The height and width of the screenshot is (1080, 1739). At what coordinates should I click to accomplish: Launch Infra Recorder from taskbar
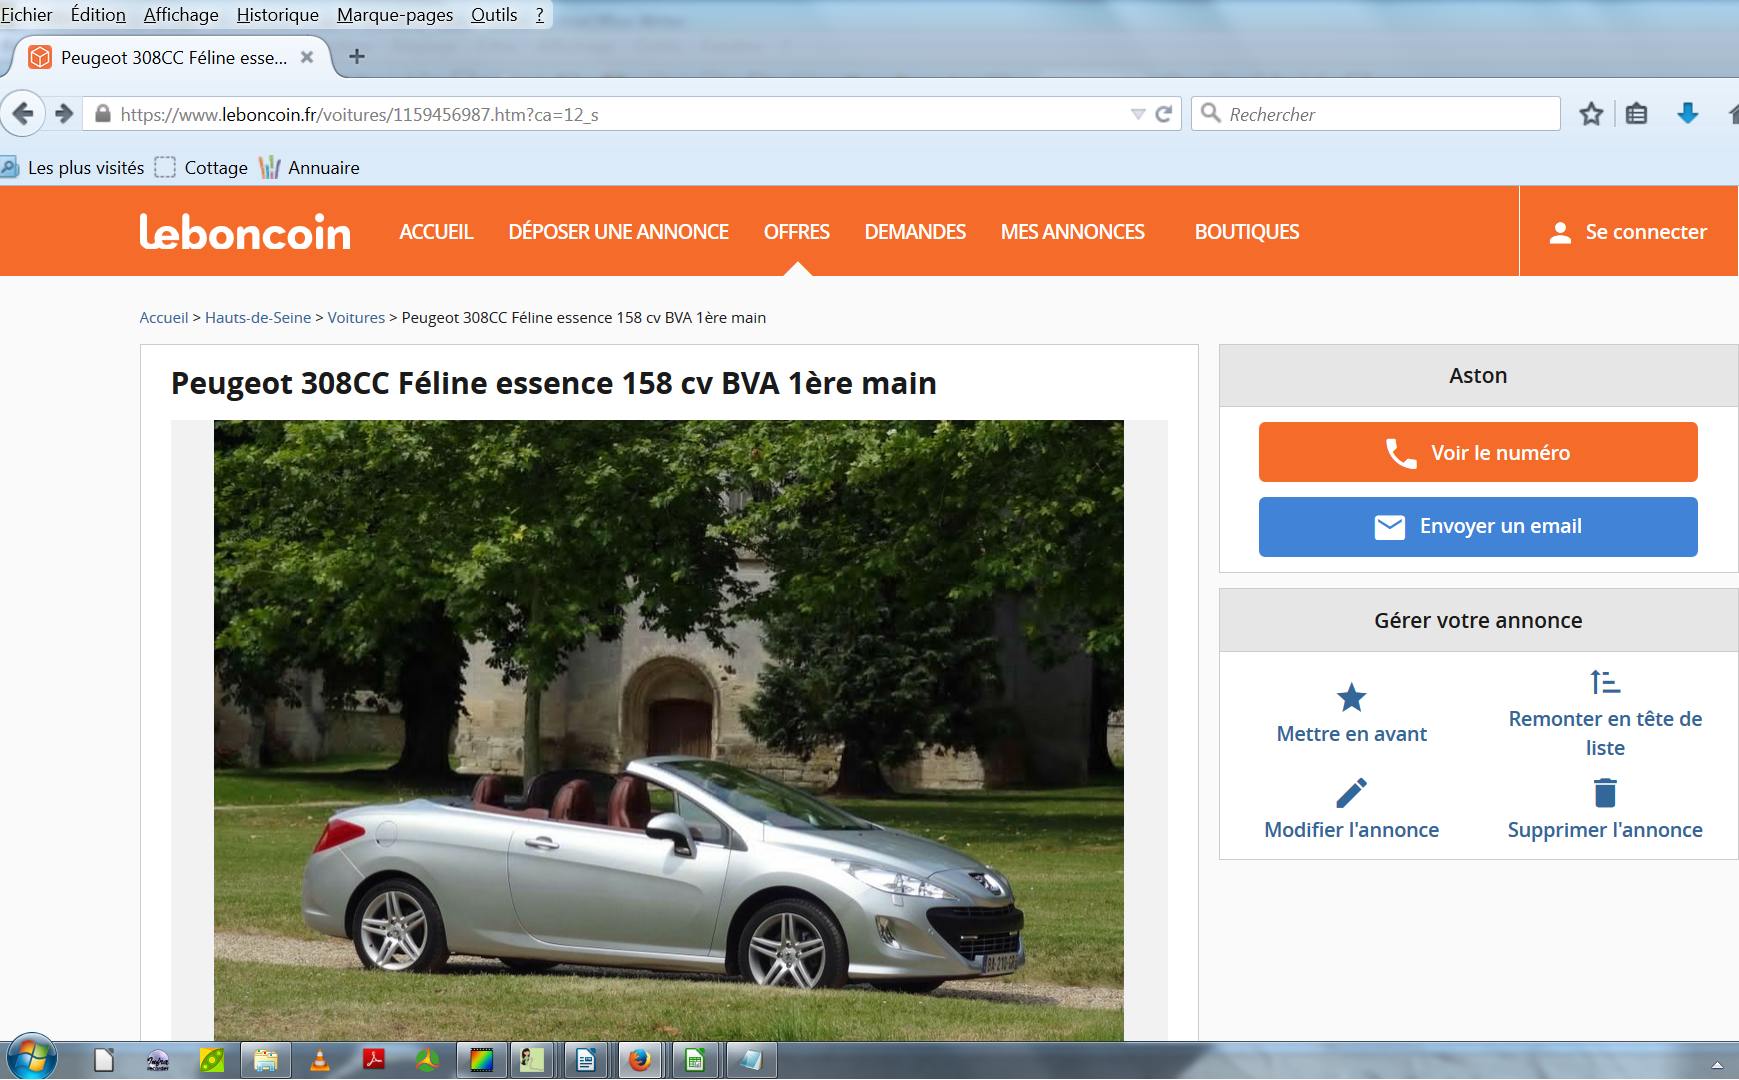[x=158, y=1060]
